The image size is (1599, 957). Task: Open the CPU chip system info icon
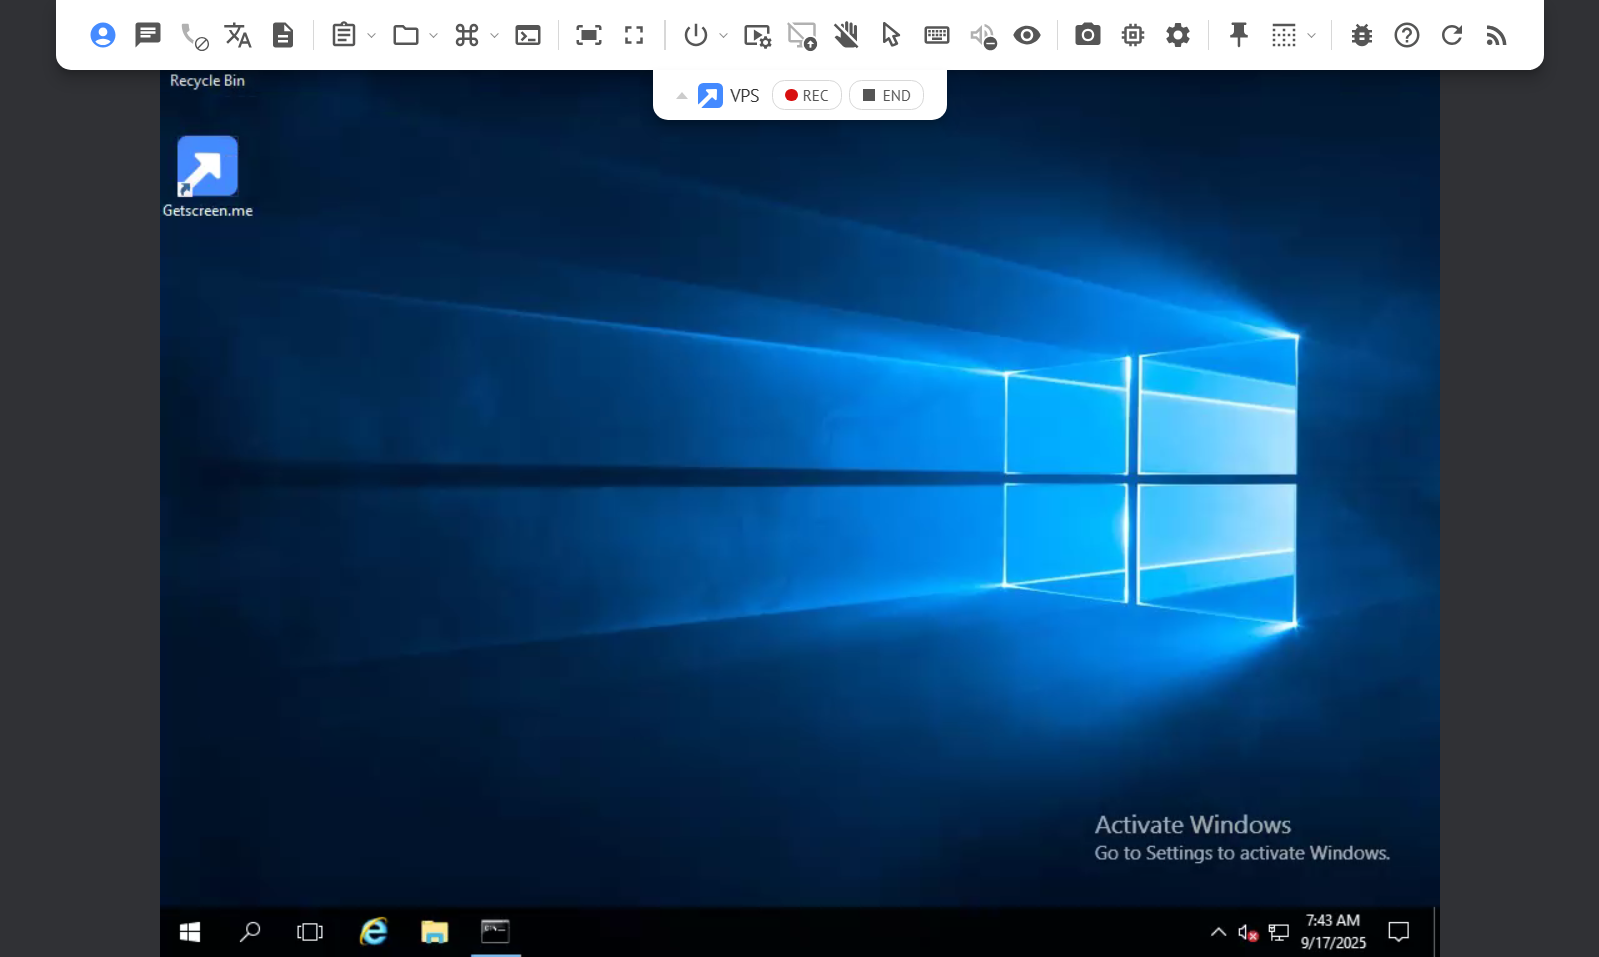1132,35
